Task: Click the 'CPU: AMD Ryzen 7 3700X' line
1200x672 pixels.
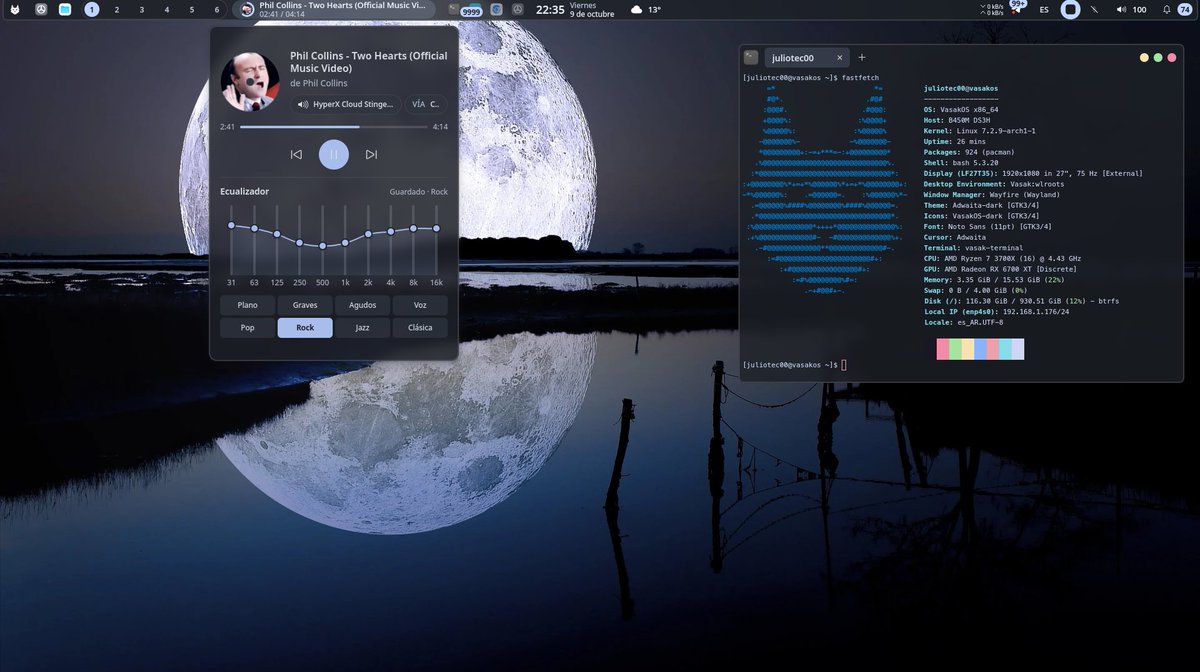Action: pyautogui.click(x=1002, y=258)
